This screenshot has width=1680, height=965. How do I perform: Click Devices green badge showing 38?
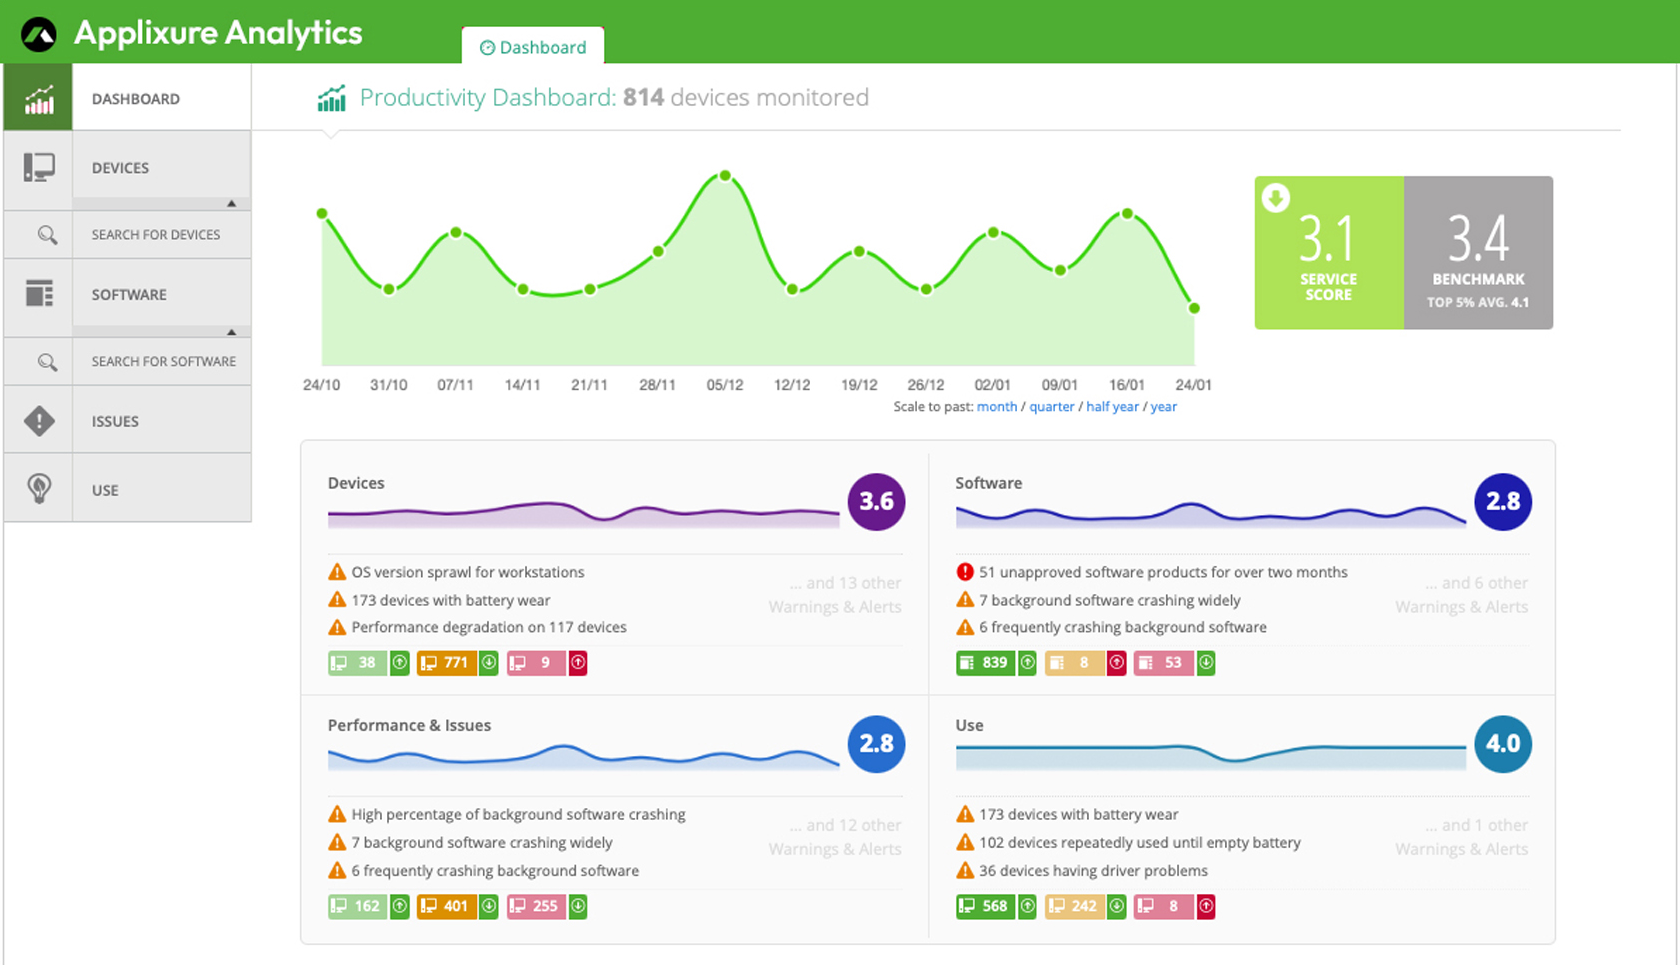pyautogui.click(x=358, y=663)
